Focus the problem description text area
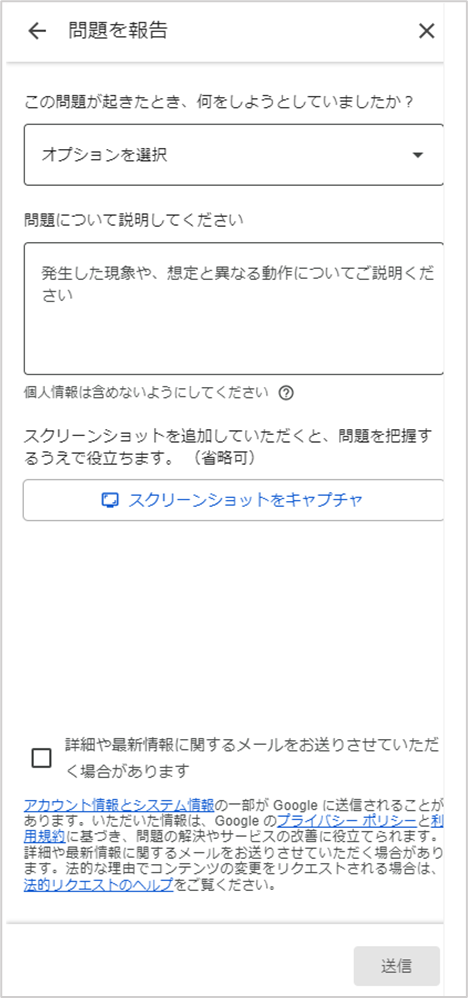Image resolution: width=468 pixels, height=998 pixels. pos(234,308)
